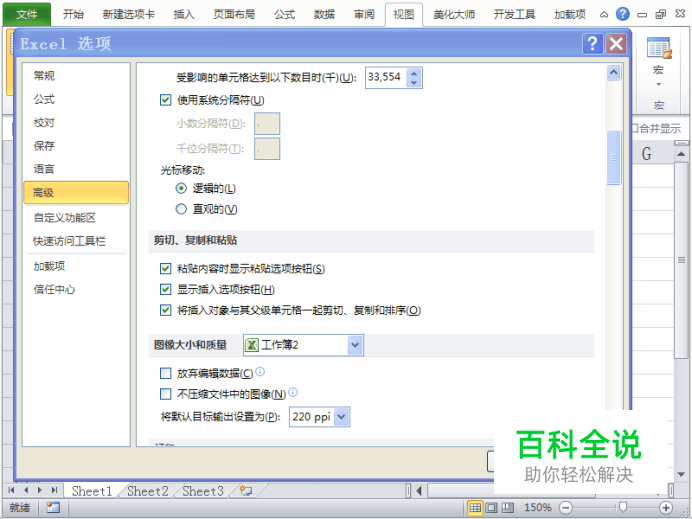The height and width of the screenshot is (519, 692).
Task: Select 校对 options category
Action: point(76,123)
